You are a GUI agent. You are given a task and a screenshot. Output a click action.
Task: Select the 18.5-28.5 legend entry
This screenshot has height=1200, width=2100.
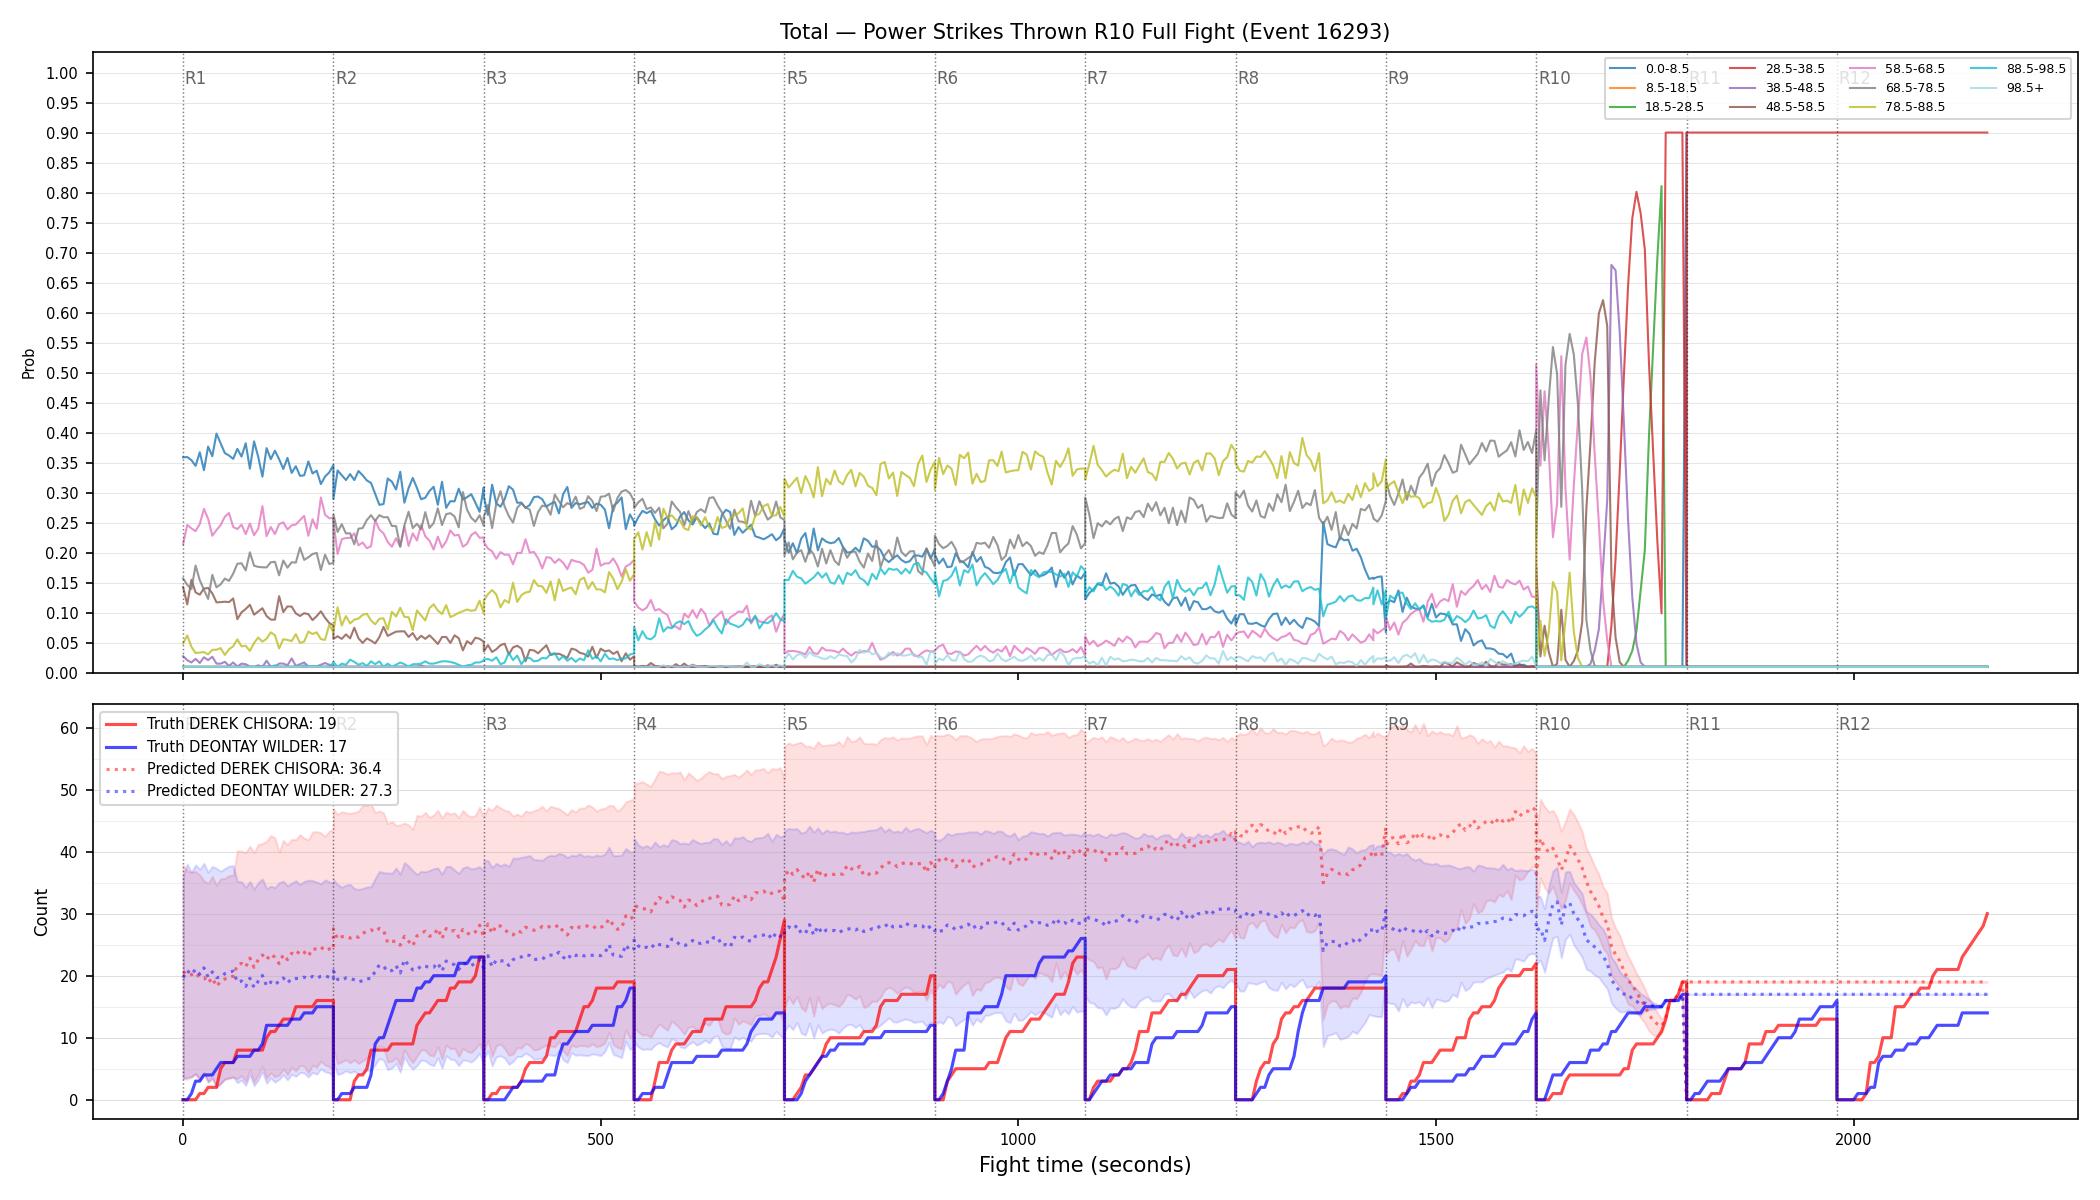[x=1656, y=107]
